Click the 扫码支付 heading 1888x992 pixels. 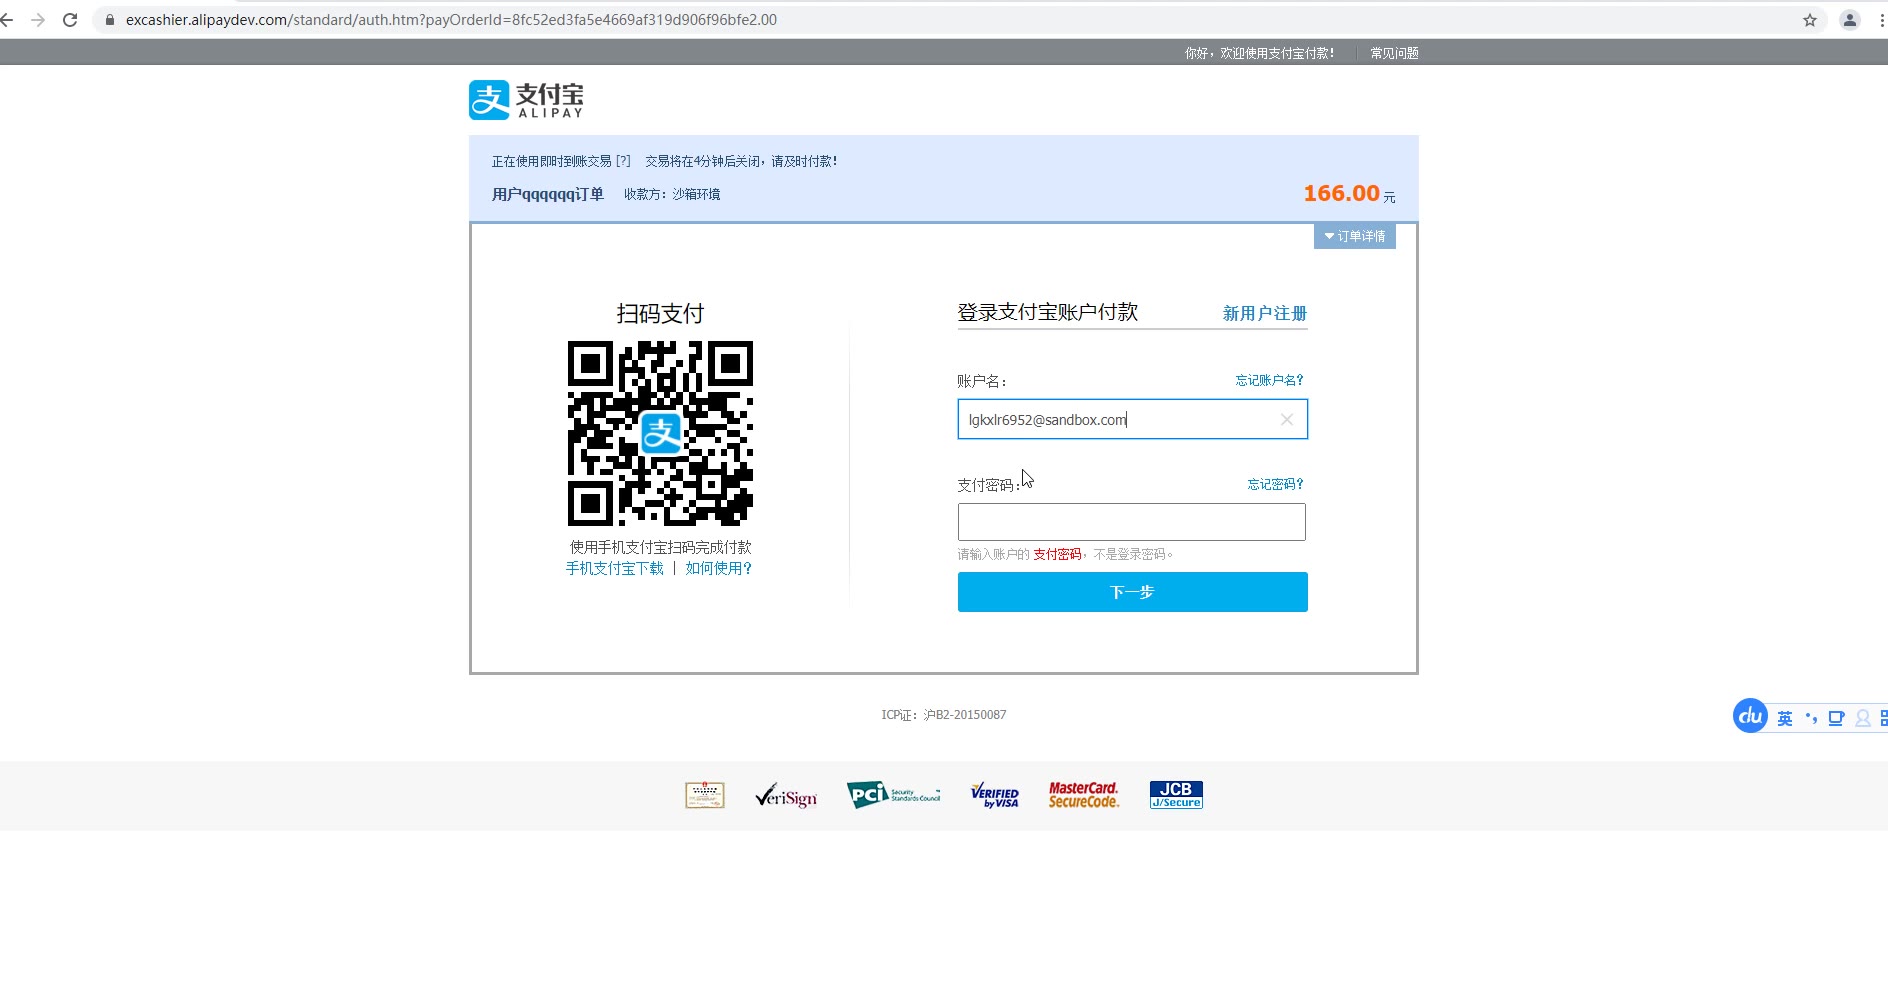pos(660,313)
